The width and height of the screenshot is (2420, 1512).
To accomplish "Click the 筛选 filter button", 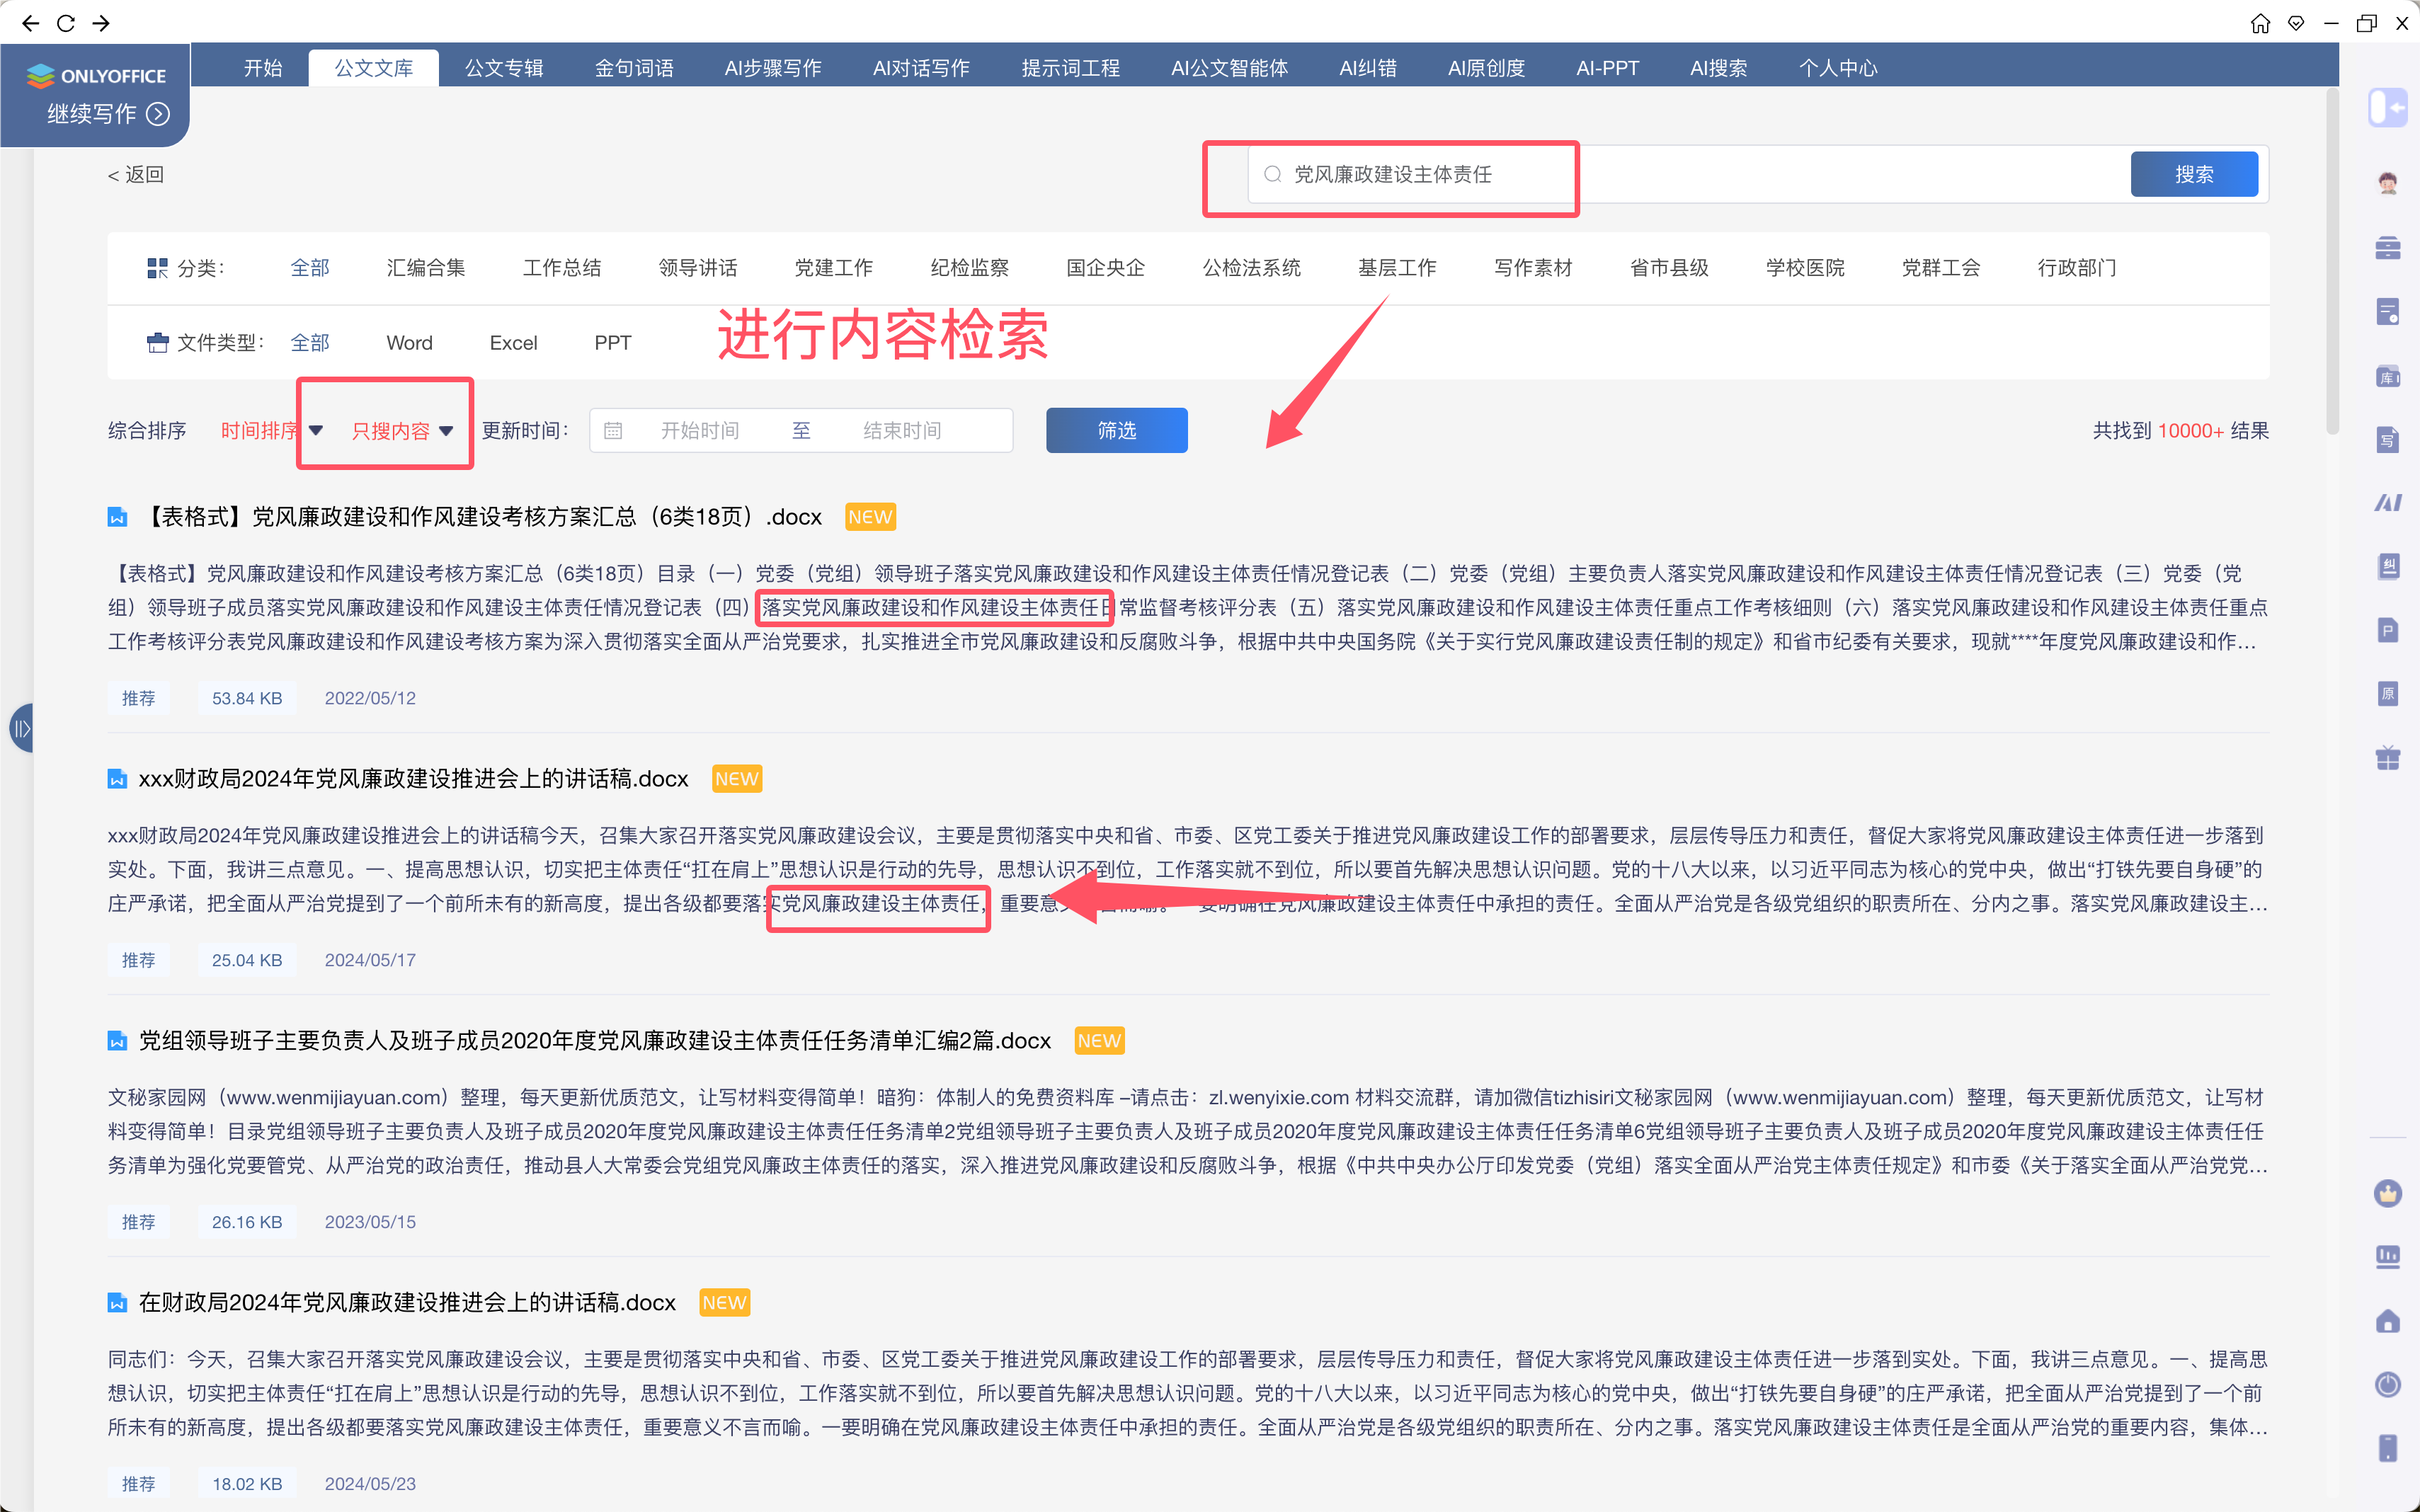I will tap(1117, 430).
